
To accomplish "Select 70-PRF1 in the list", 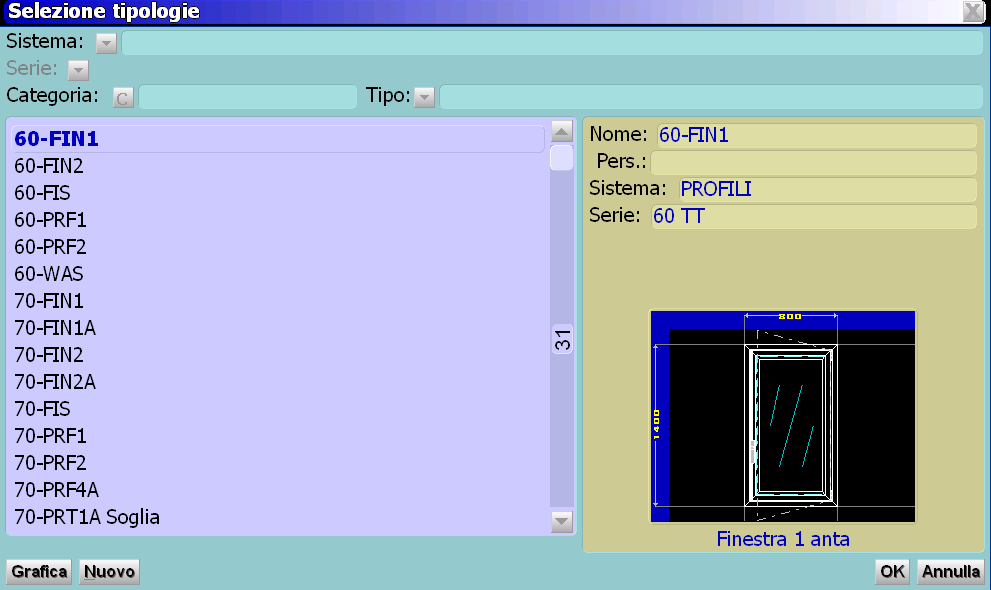I will click(278, 436).
